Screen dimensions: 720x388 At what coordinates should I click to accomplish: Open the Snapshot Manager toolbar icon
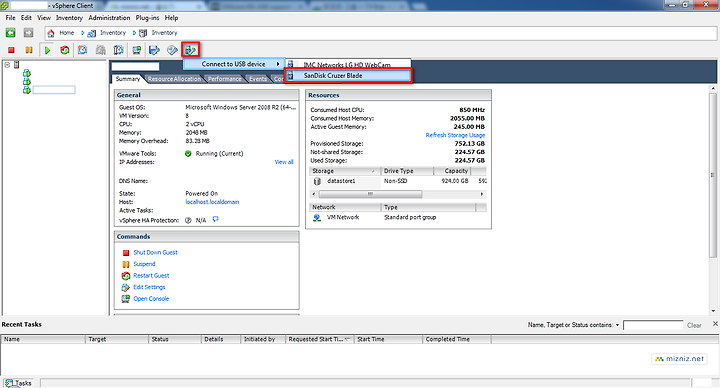(118, 50)
